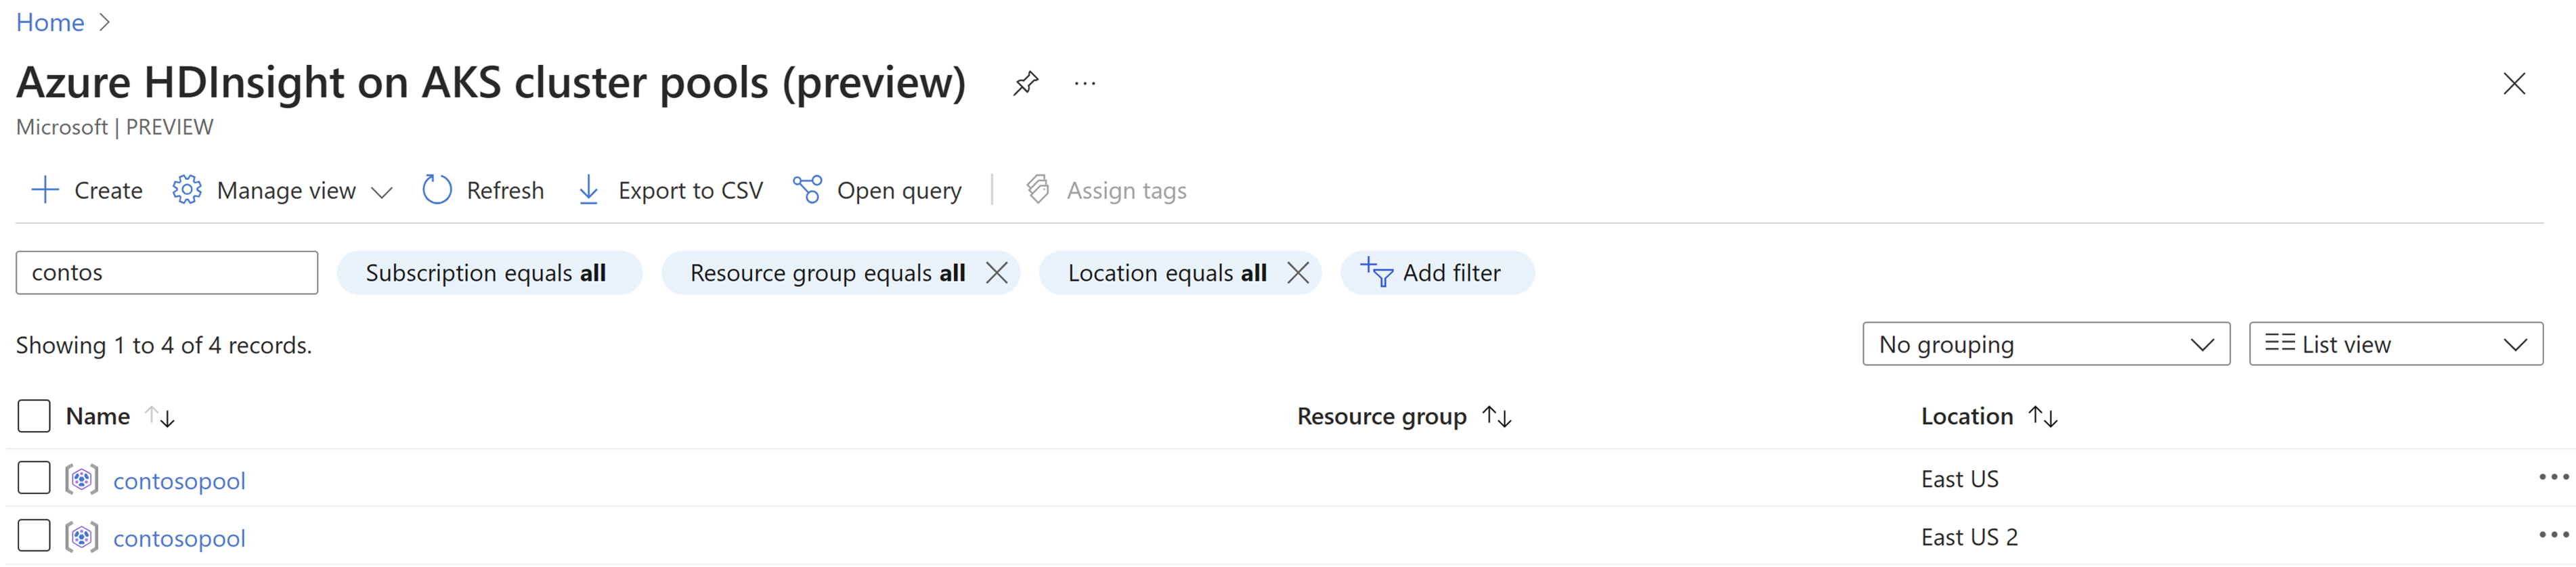Edit the Resource group equals all filter

(x=827, y=273)
